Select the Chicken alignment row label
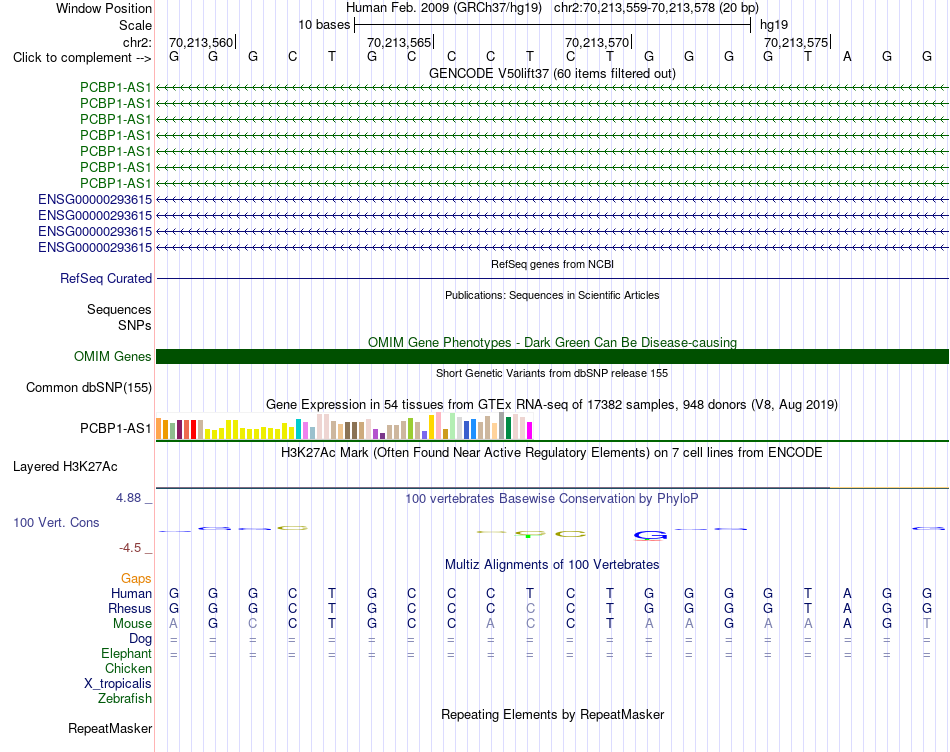Image resolution: width=950 pixels, height=752 pixels. coord(128,668)
